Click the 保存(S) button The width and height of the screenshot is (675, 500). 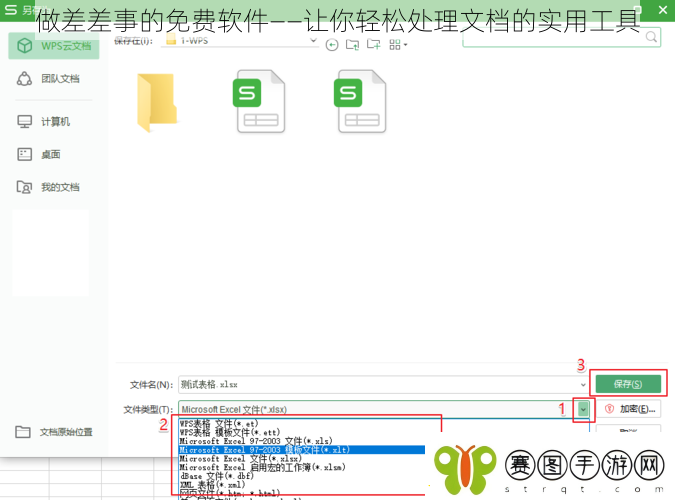click(x=628, y=384)
